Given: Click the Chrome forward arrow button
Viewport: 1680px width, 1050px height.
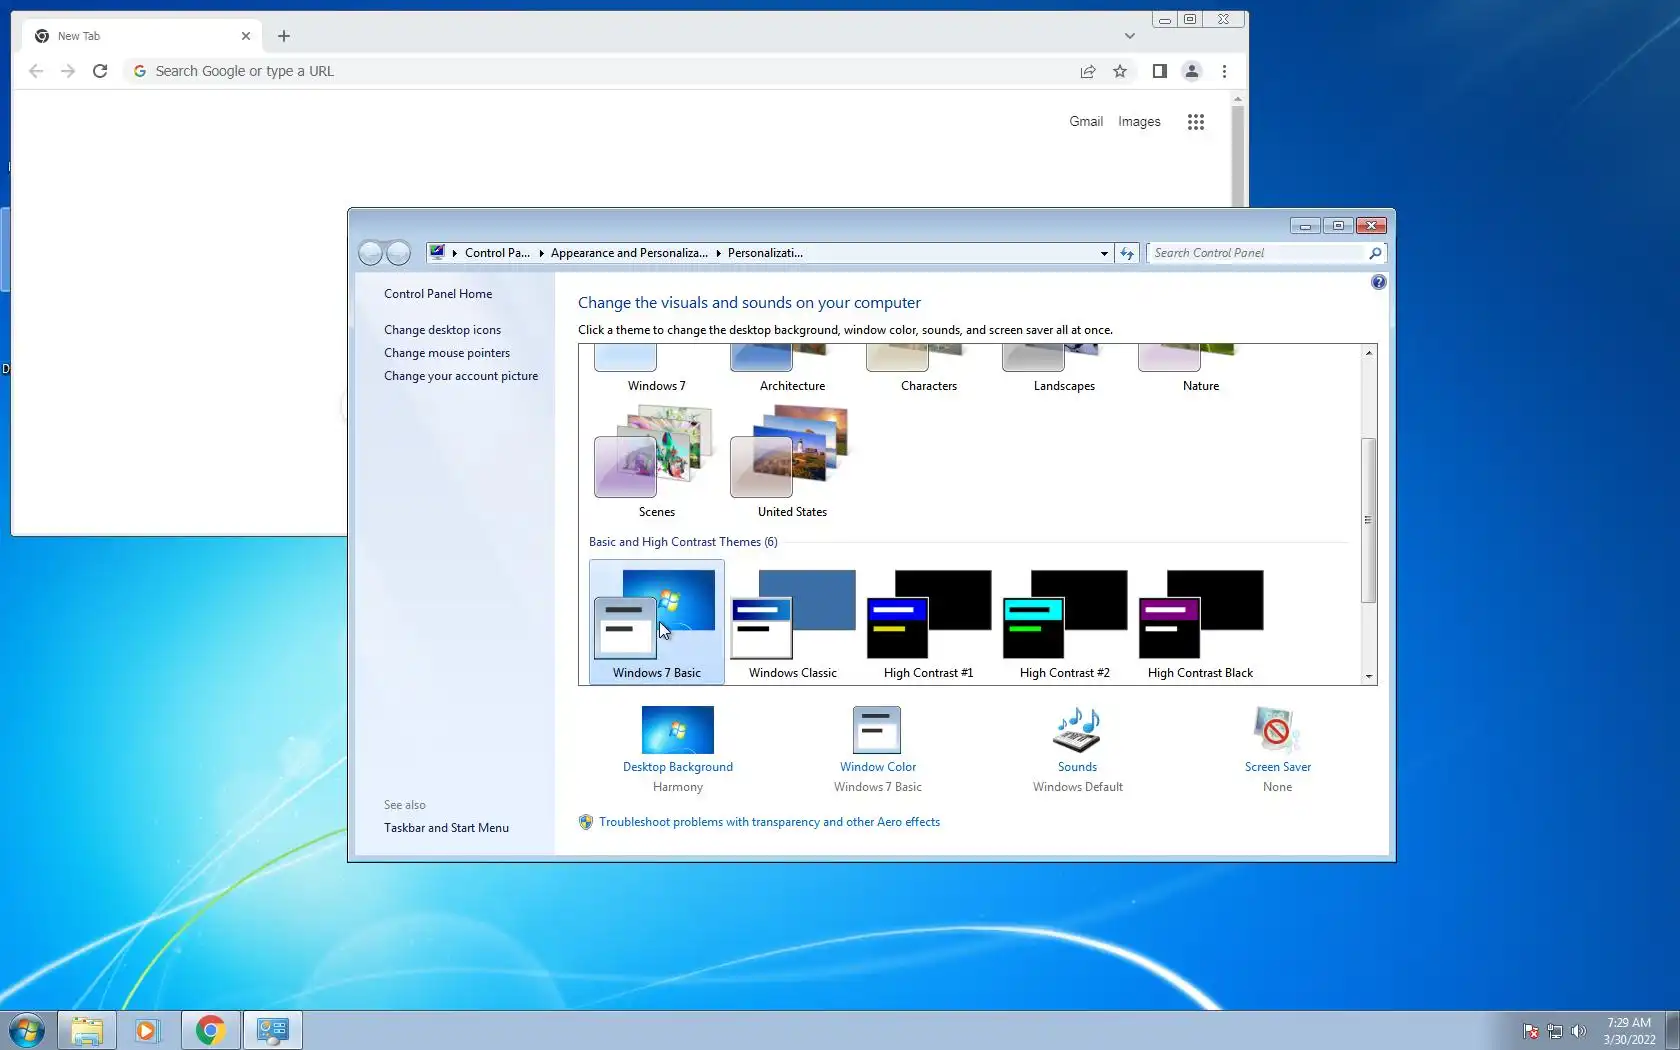Looking at the screenshot, I should tap(68, 71).
